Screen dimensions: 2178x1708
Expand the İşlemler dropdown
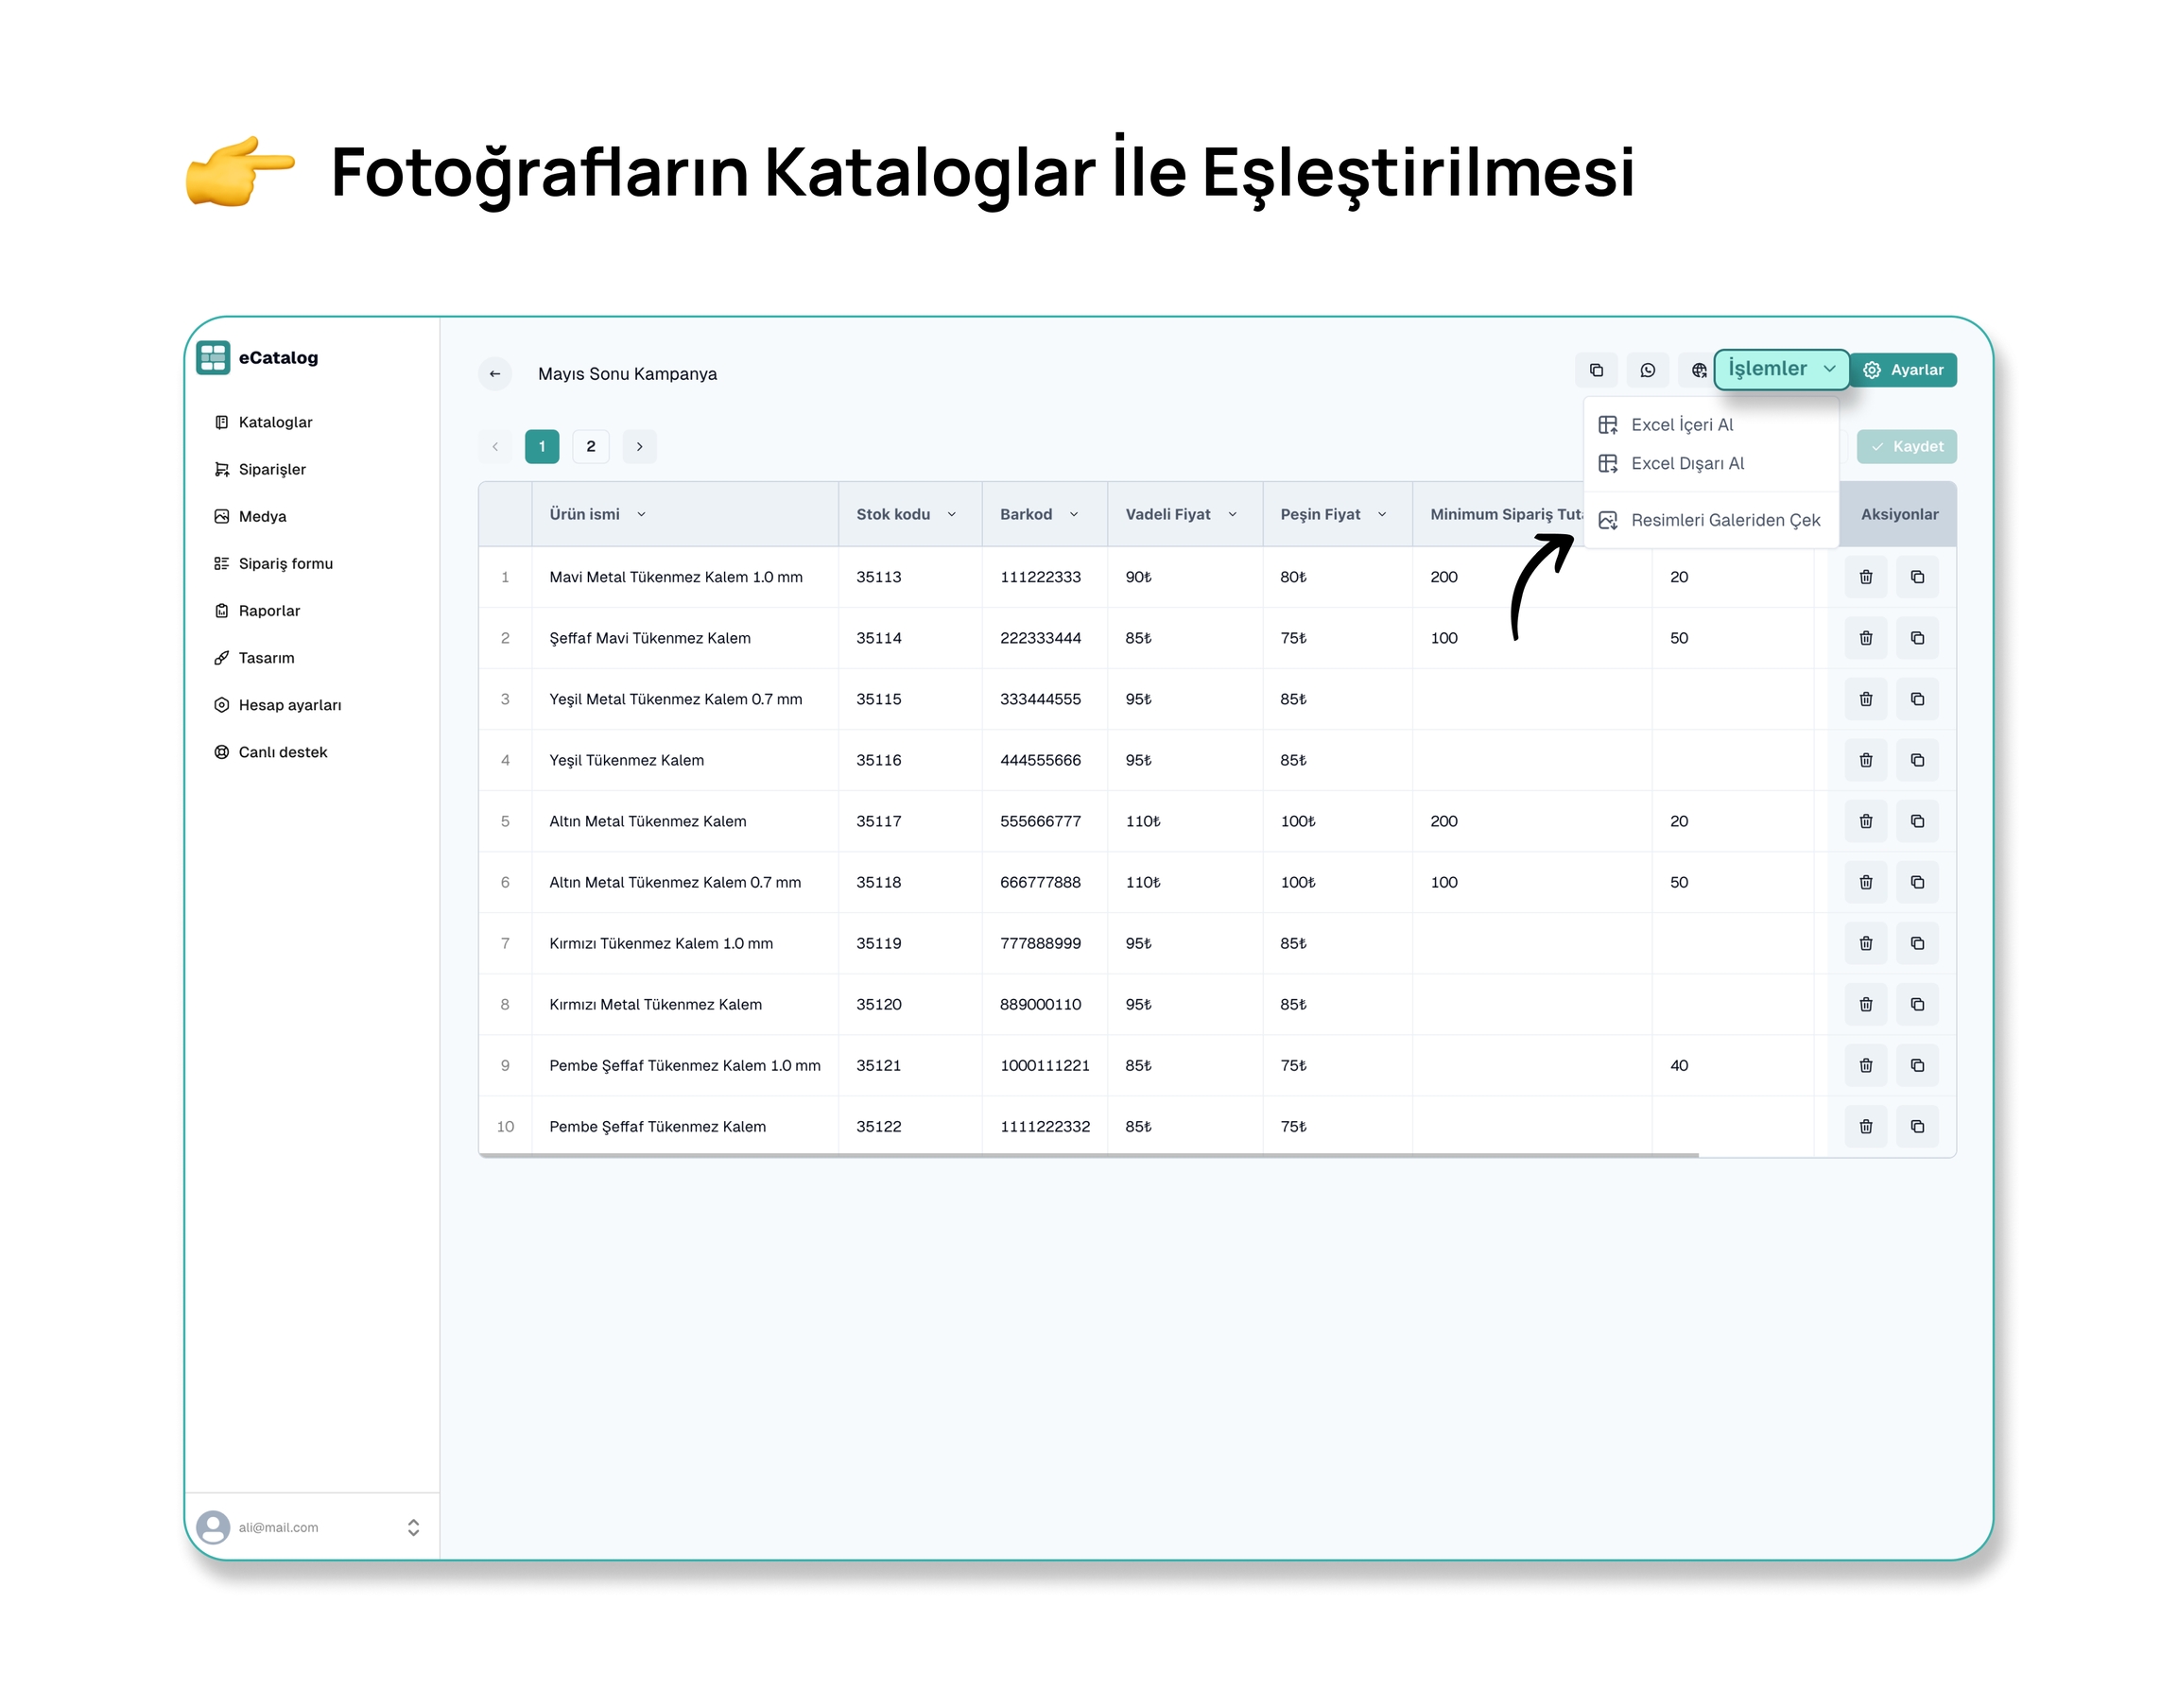(1780, 369)
